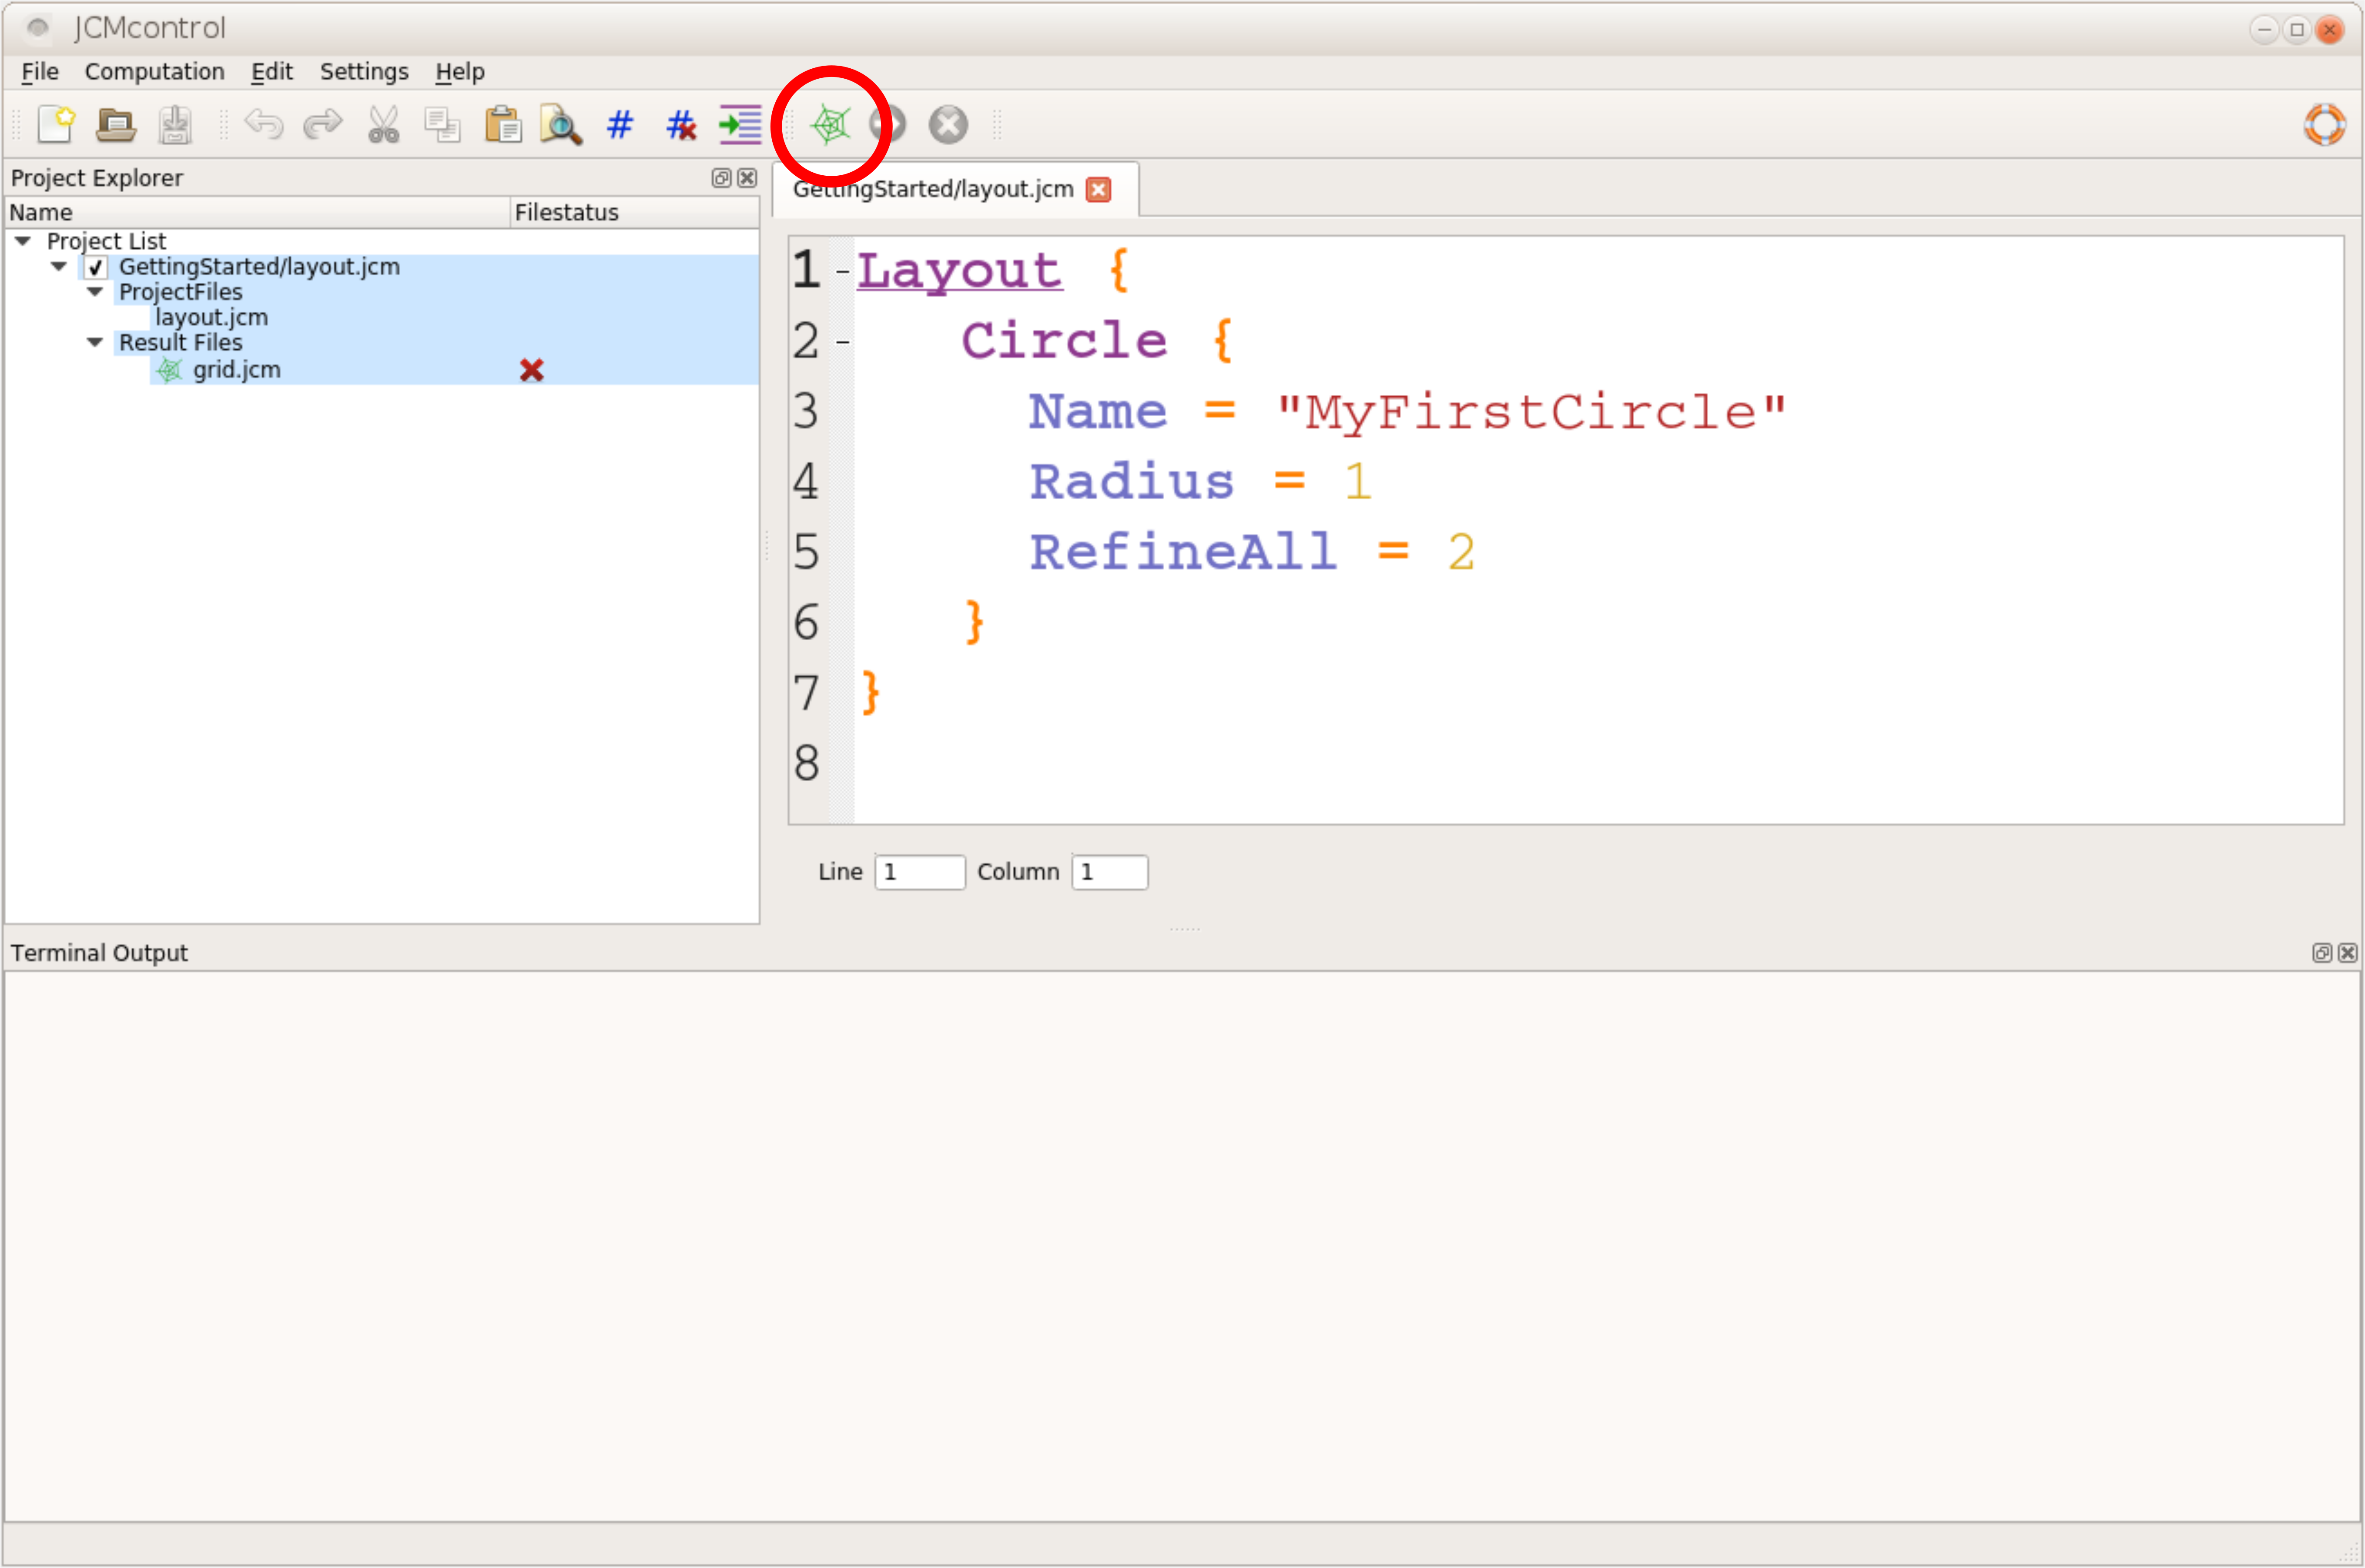Collapse the Project List tree node
The height and width of the screenshot is (1568, 2365).
pos(23,241)
